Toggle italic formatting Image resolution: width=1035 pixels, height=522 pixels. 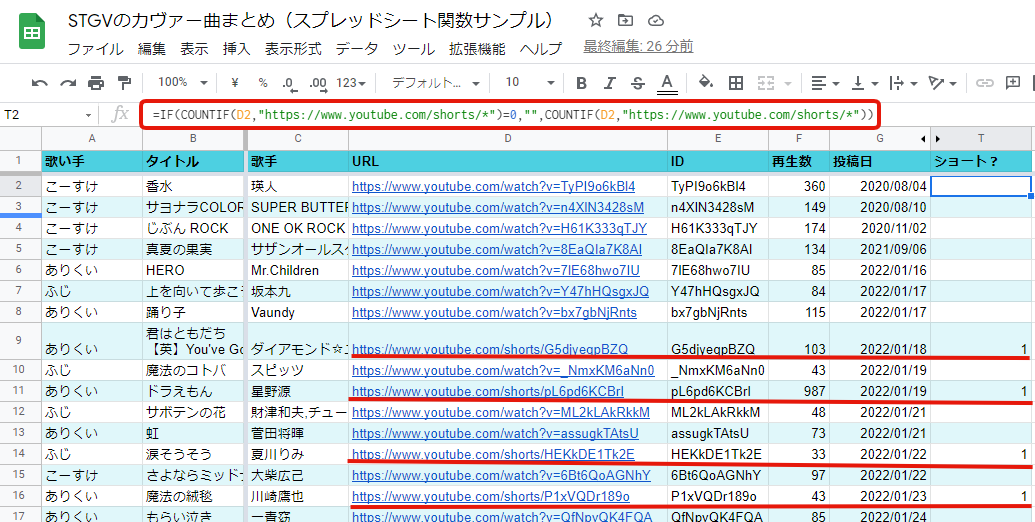(609, 83)
